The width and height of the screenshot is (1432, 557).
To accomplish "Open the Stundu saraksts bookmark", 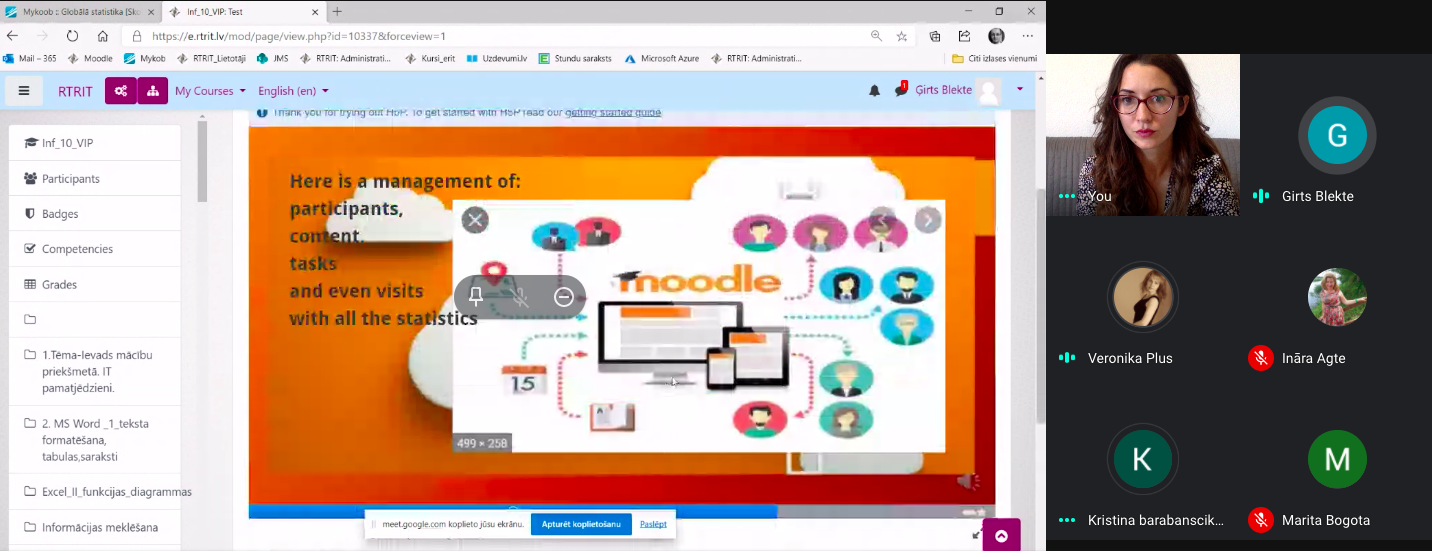I will 575,58.
